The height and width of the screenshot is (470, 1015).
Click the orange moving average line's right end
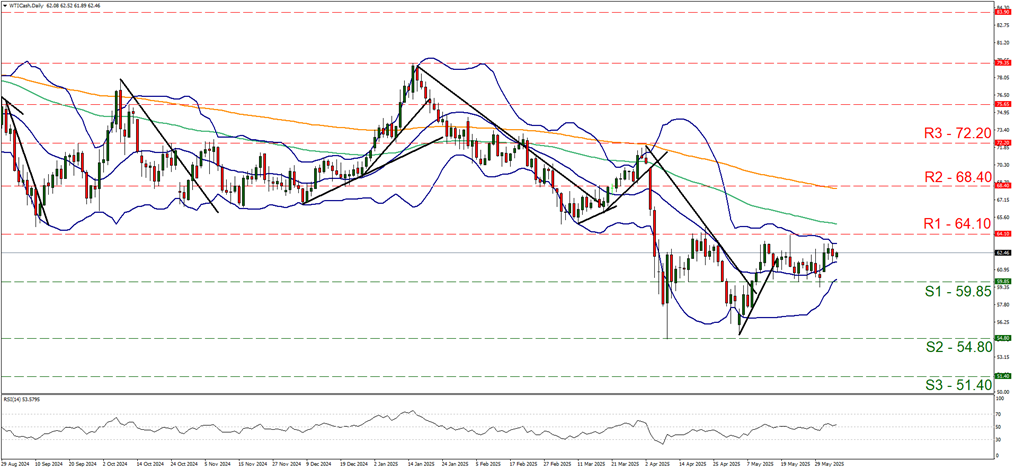pos(835,188)
